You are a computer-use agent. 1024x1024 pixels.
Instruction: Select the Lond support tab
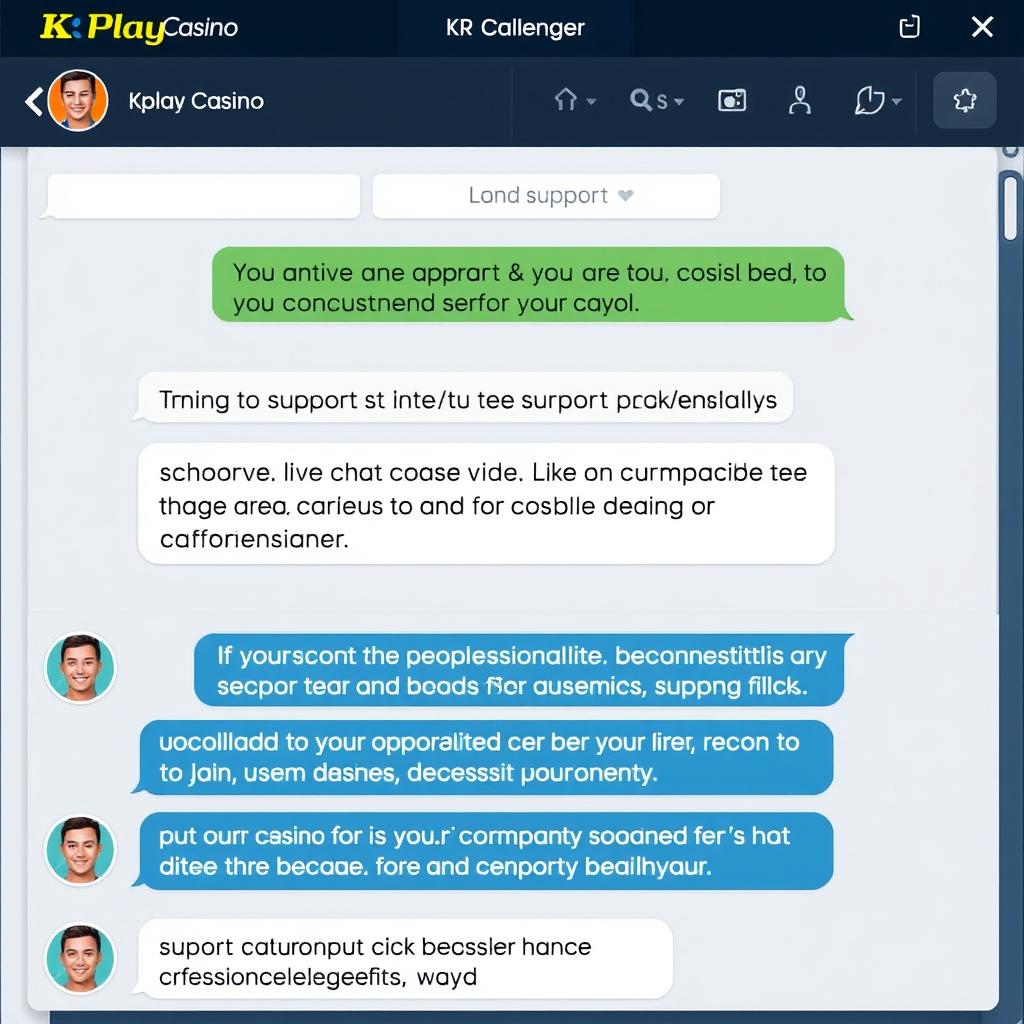click(546, 195)
